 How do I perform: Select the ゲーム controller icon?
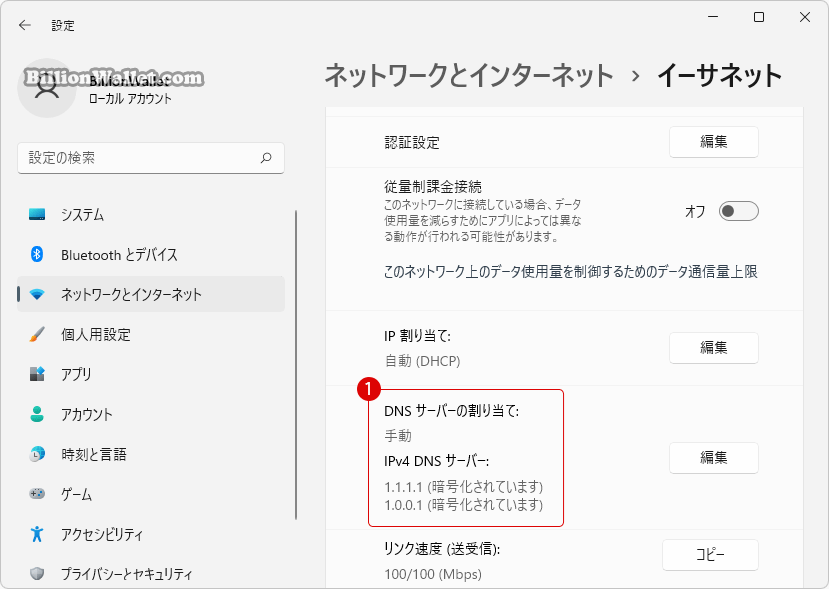pyautogui.click(x=37, y=494)
